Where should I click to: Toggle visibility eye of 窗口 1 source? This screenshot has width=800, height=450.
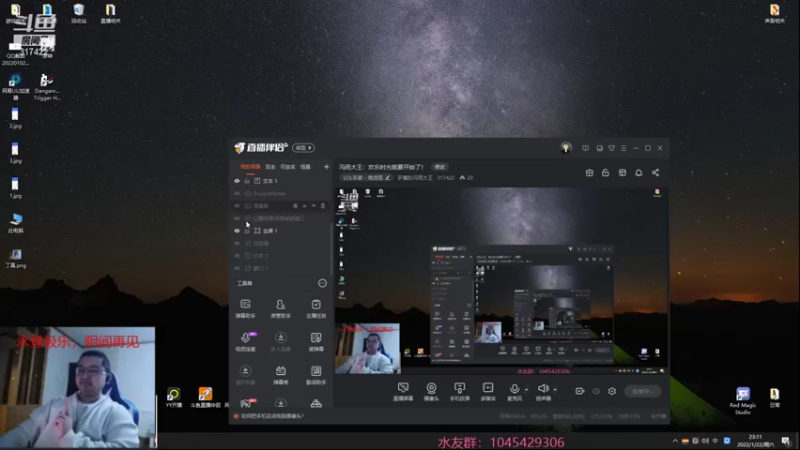(x=237, y=268)
